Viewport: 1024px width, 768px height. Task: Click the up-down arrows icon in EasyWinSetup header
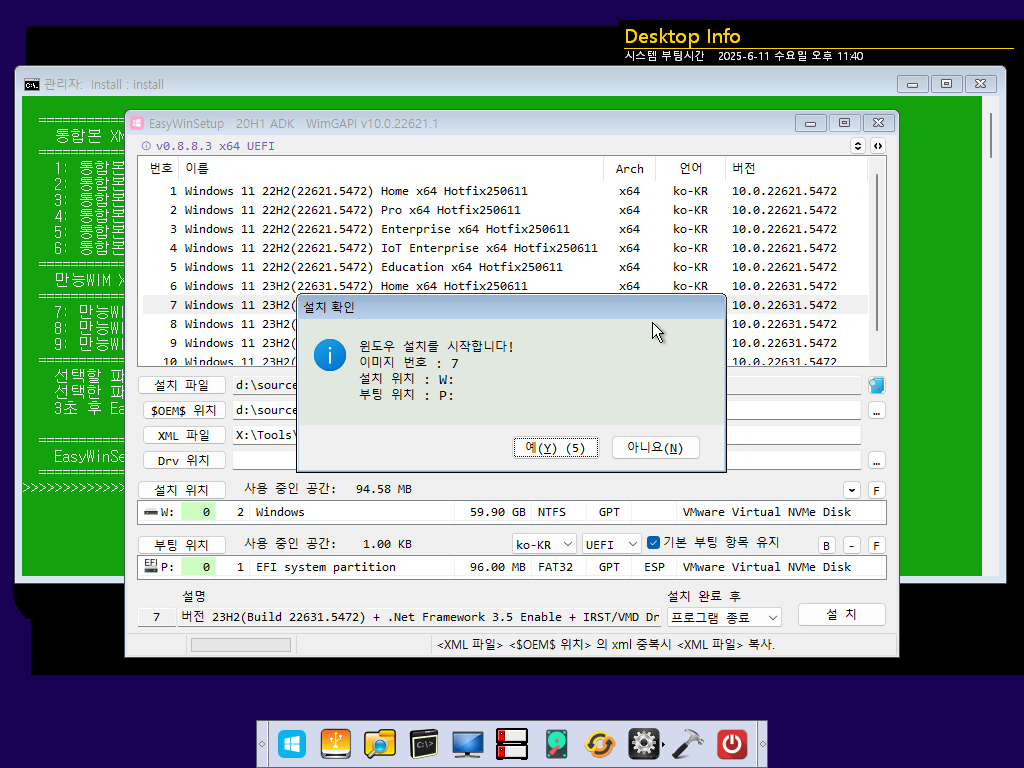(x=858, y=146)
